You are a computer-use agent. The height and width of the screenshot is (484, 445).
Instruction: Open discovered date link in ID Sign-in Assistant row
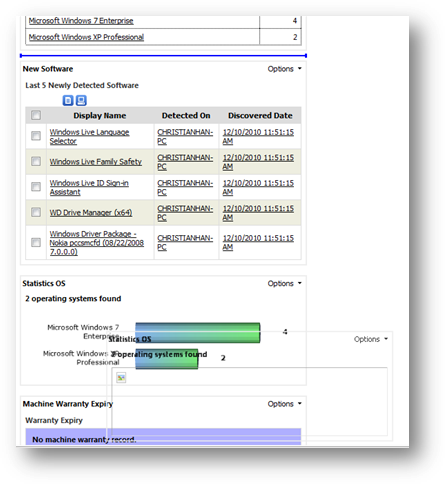(x=258, y=187)
